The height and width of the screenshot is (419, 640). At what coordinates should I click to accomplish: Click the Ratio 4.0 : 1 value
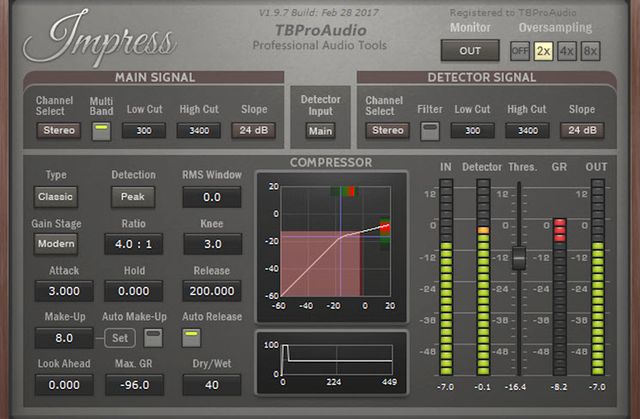click(133, 244)
